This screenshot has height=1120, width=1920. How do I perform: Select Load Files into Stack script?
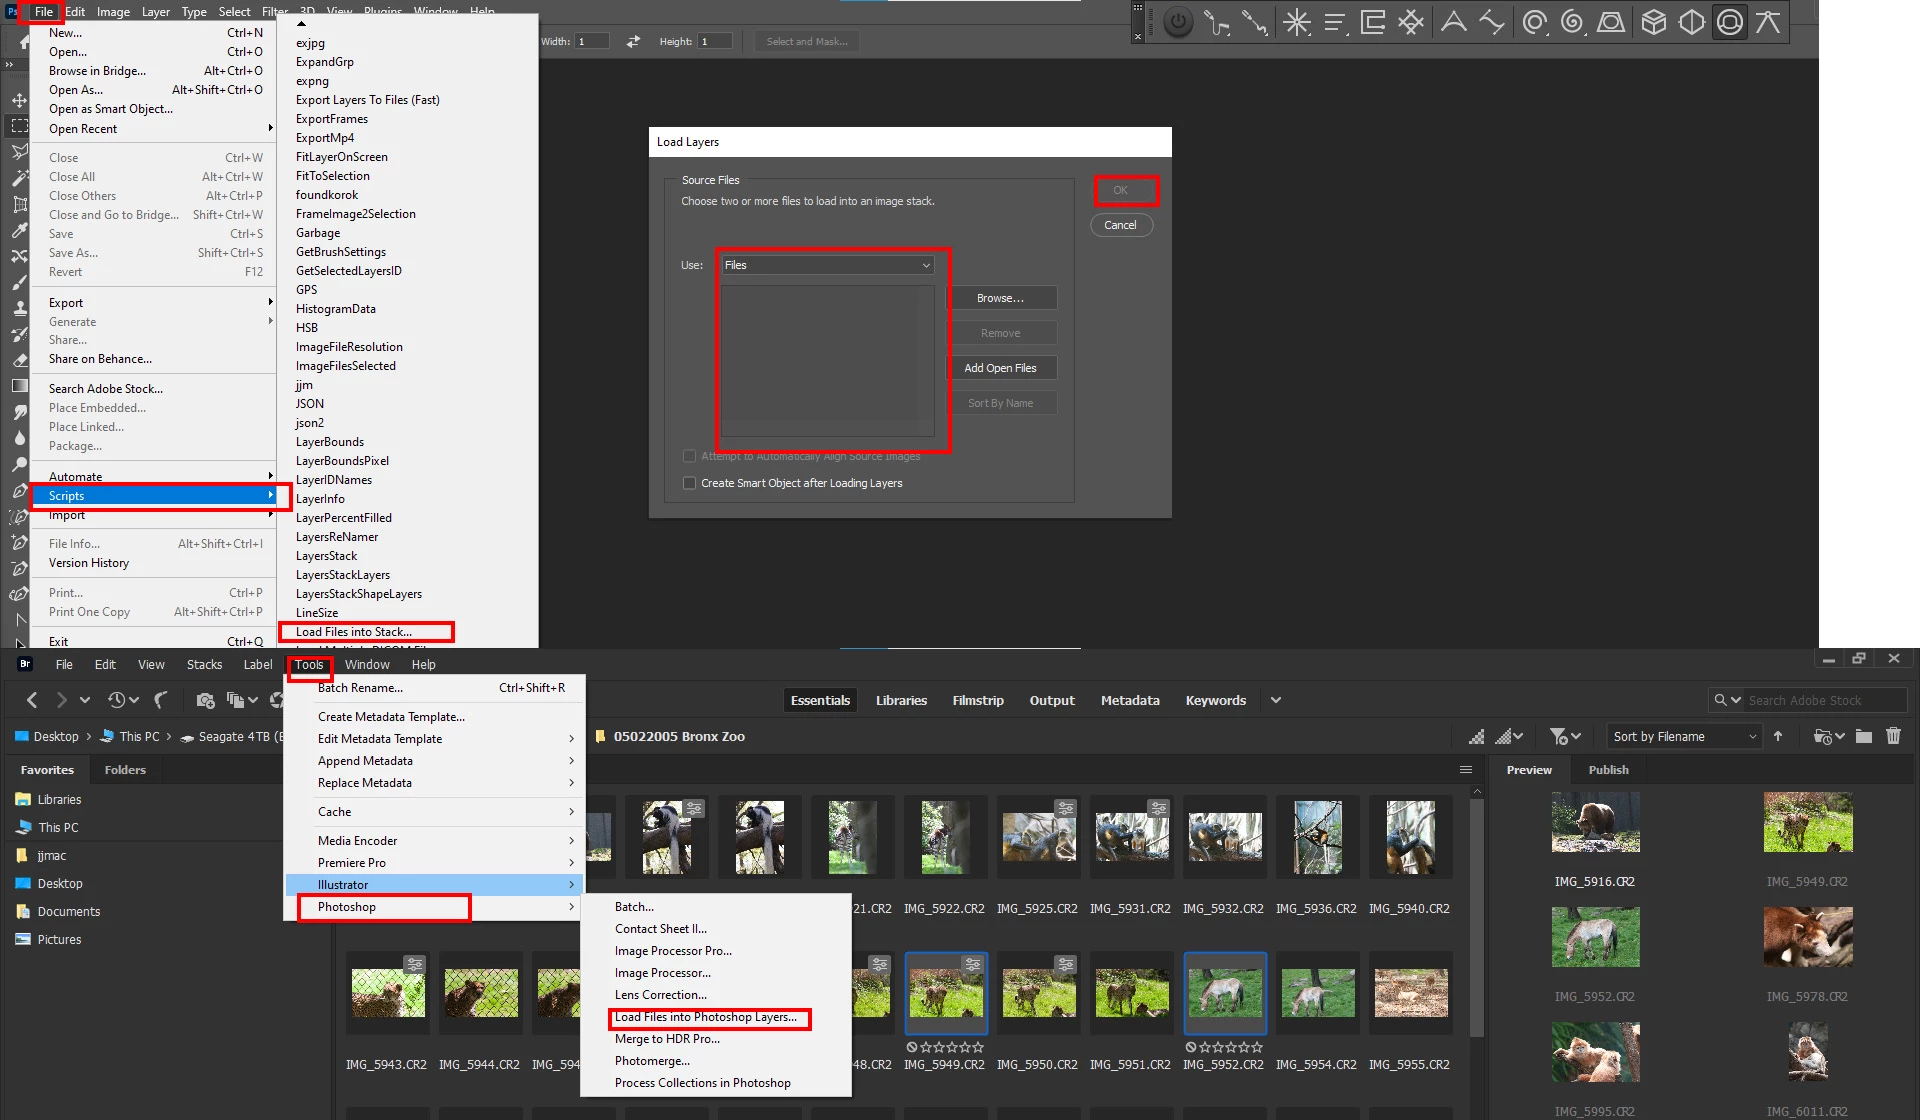point(354,632)
